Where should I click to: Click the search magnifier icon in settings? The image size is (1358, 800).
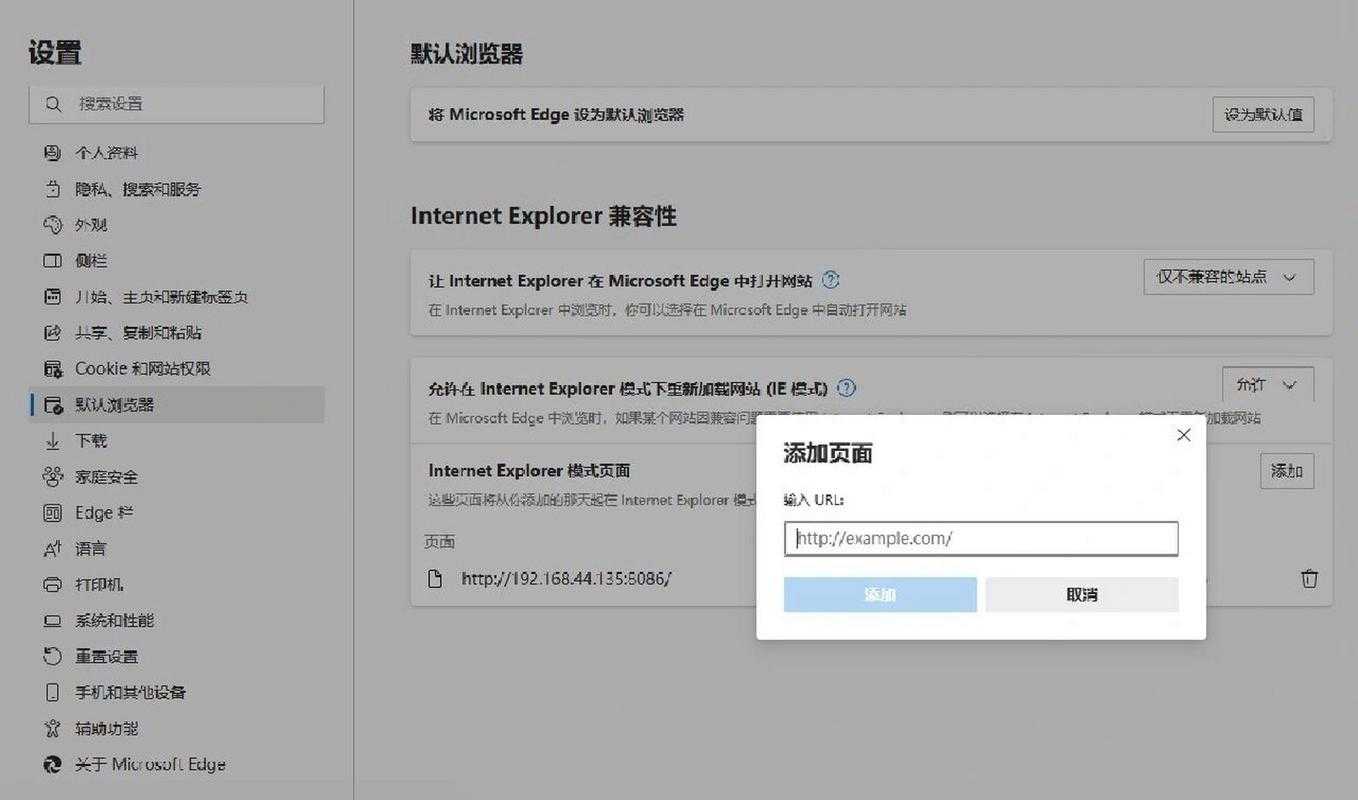click(53, 104)
